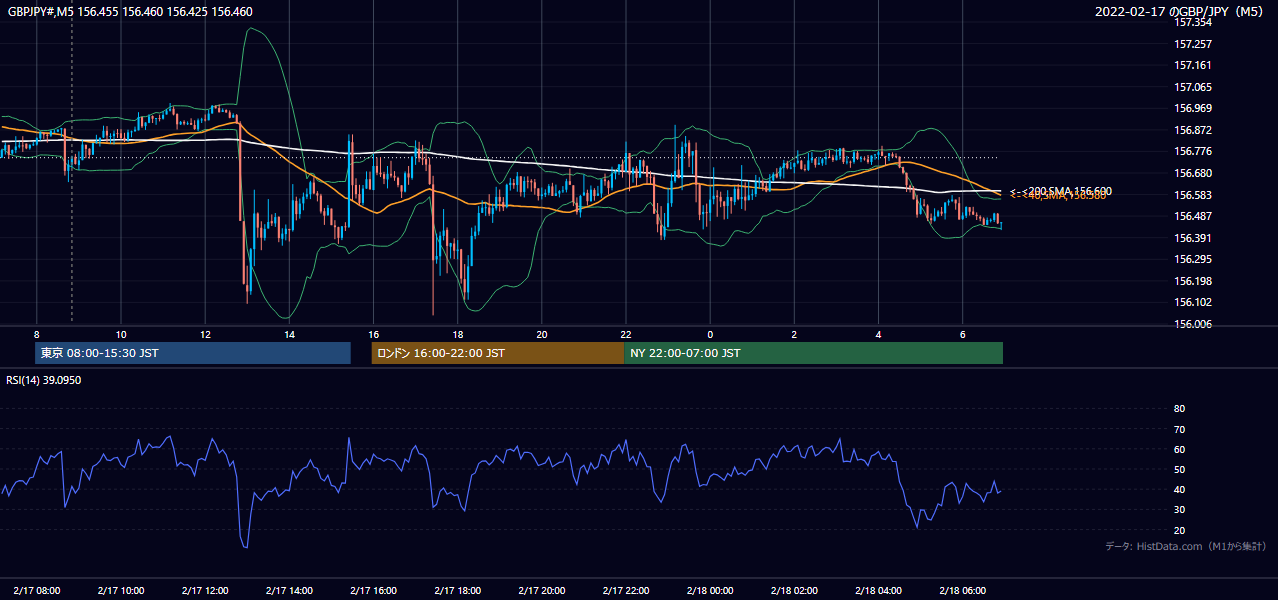1278x600 pixels.
Task: Click price level 157.065 on the axis
Action: click(1193, 88)
